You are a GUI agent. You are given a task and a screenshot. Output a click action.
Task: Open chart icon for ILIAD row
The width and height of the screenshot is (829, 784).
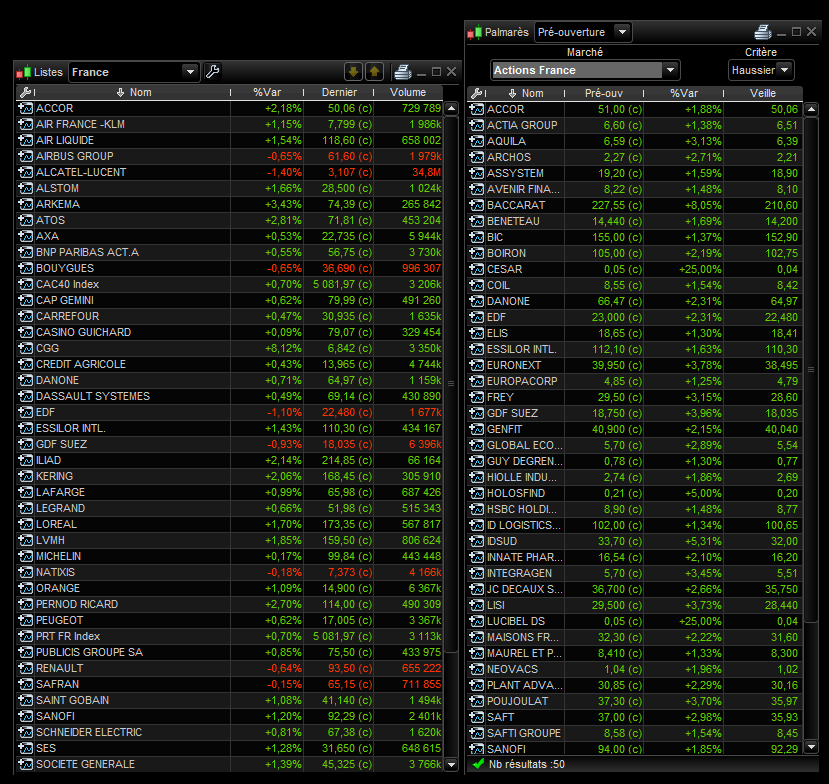[25, 460]
